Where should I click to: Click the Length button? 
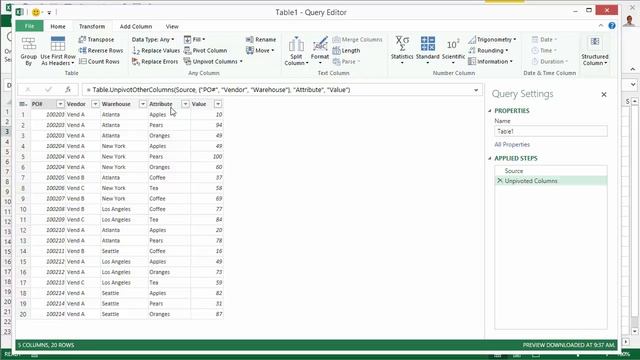(x=346, y=51)
